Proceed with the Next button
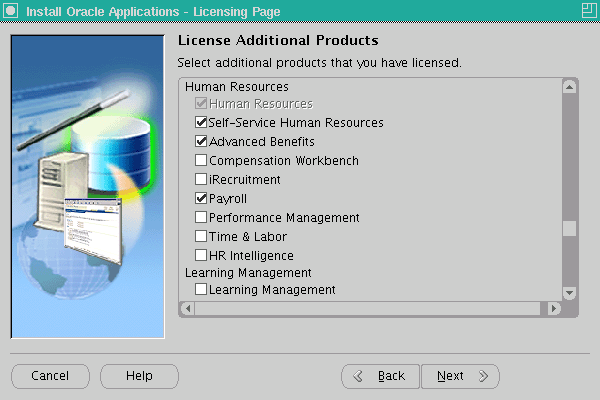Image resolution: width=600 pixels, height=400 pixels. tap(460, 376)
